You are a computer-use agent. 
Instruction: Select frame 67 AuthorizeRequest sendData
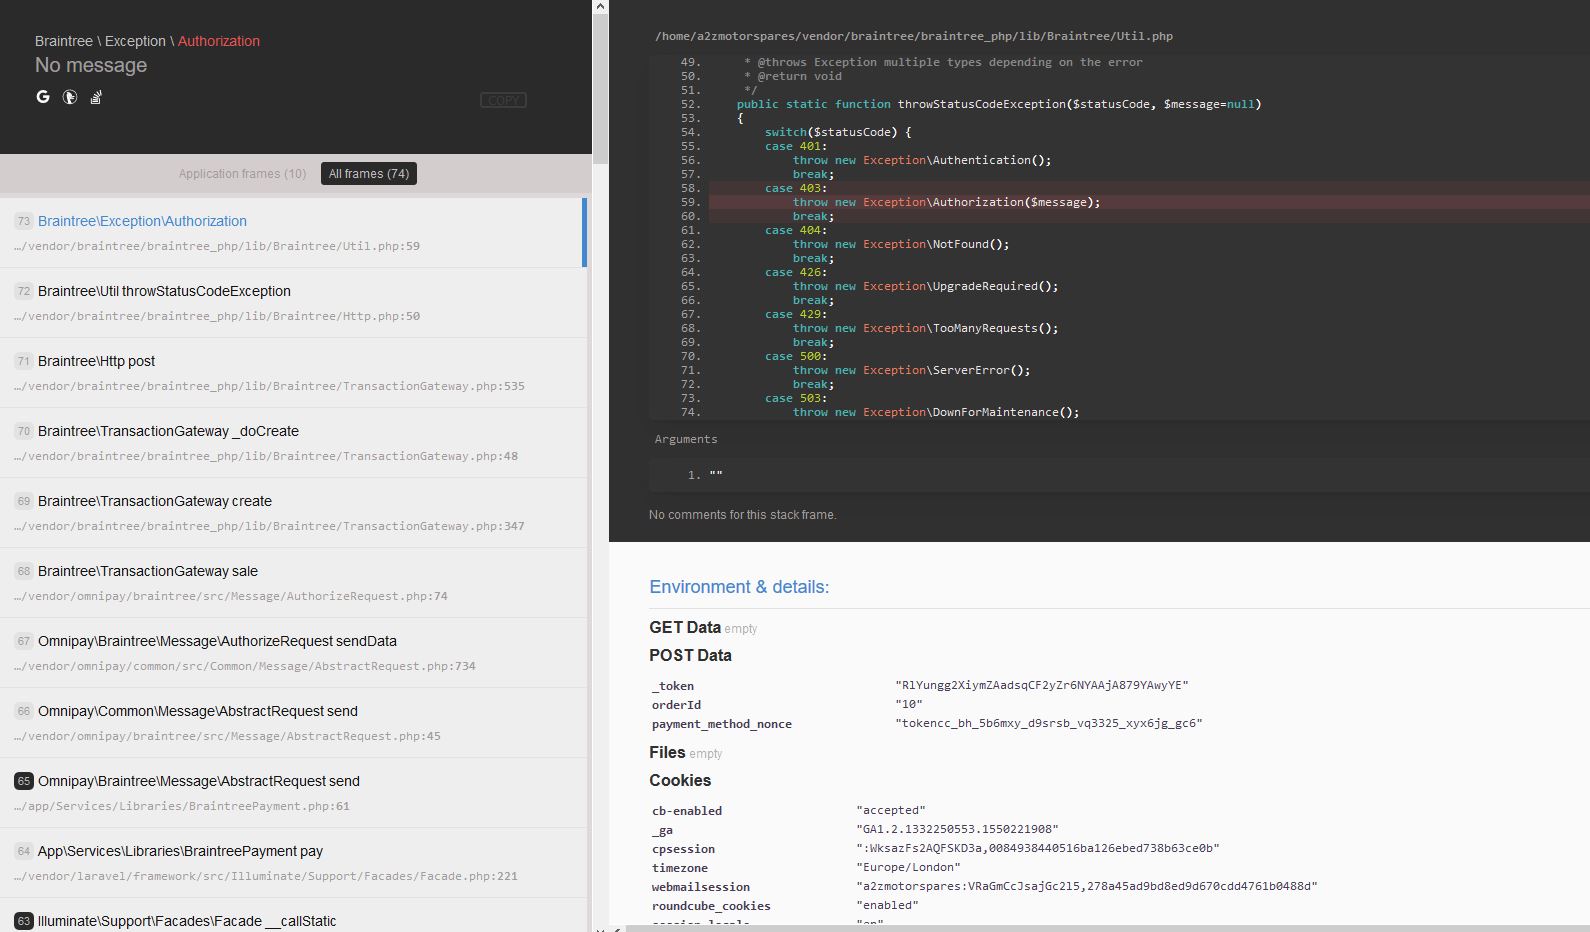tap(293, 653)
